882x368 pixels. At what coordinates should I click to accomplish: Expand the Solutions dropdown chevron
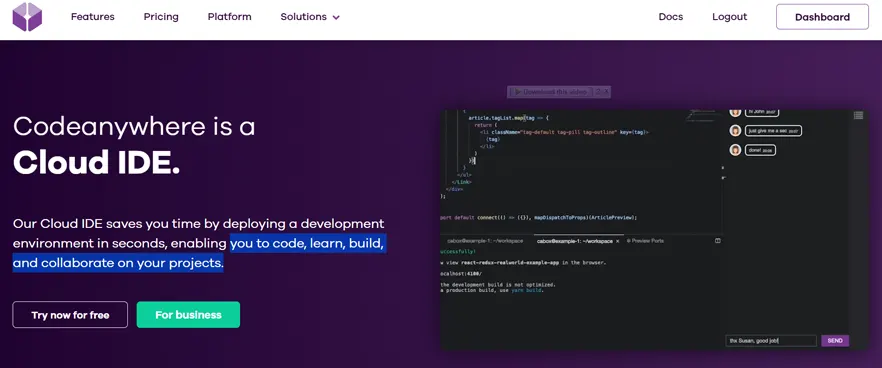pyautogui.click(x=336, y=17)
